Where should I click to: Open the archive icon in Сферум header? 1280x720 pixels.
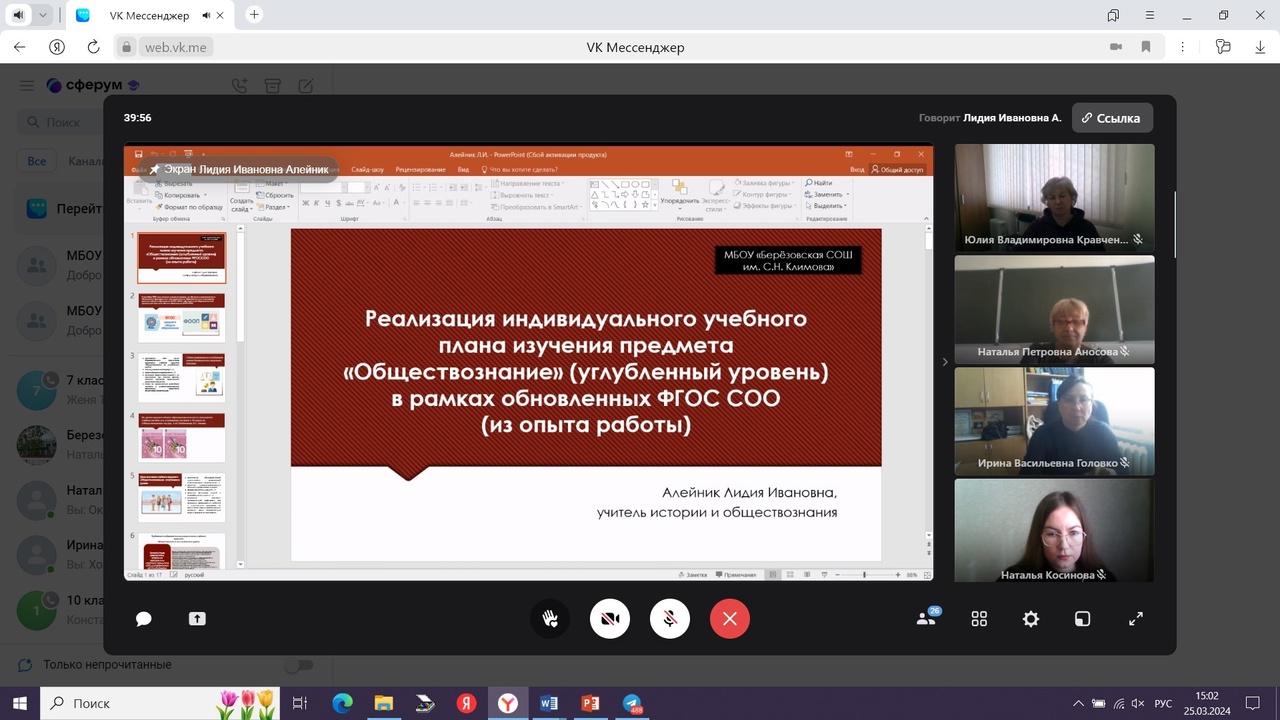[272, 86]
